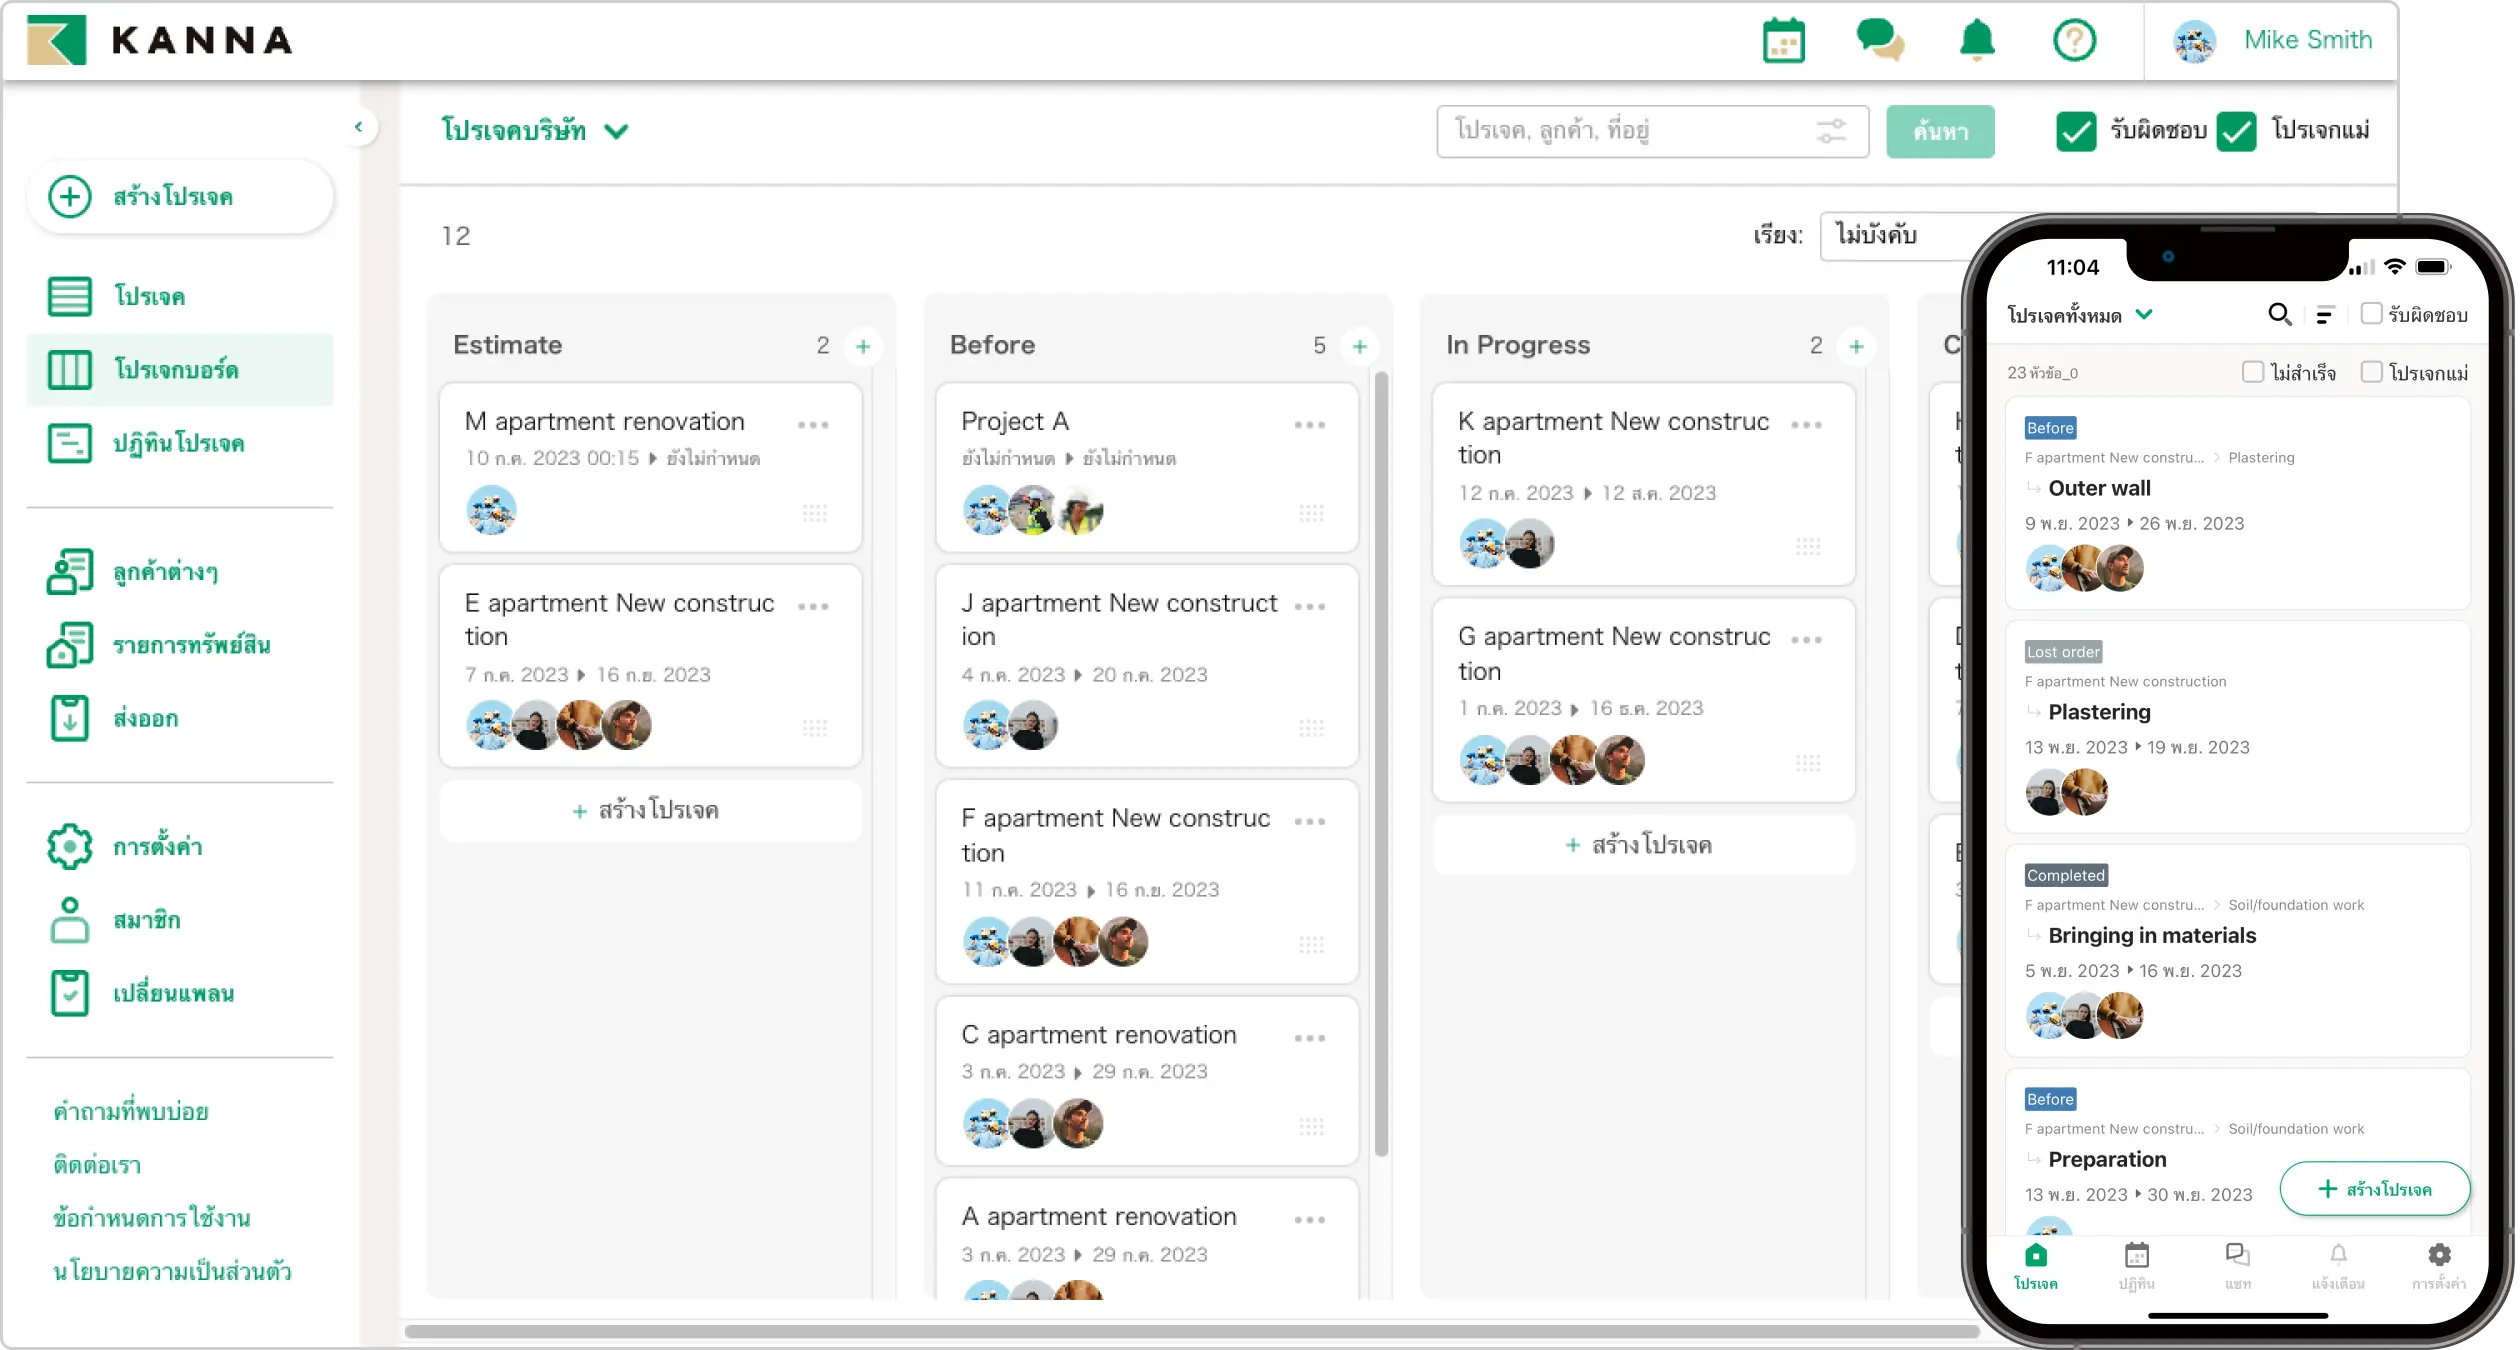Open the chat messages icon beside the calendar
This screenshot has width=2520, height=1350.
tap(1880, 41)
